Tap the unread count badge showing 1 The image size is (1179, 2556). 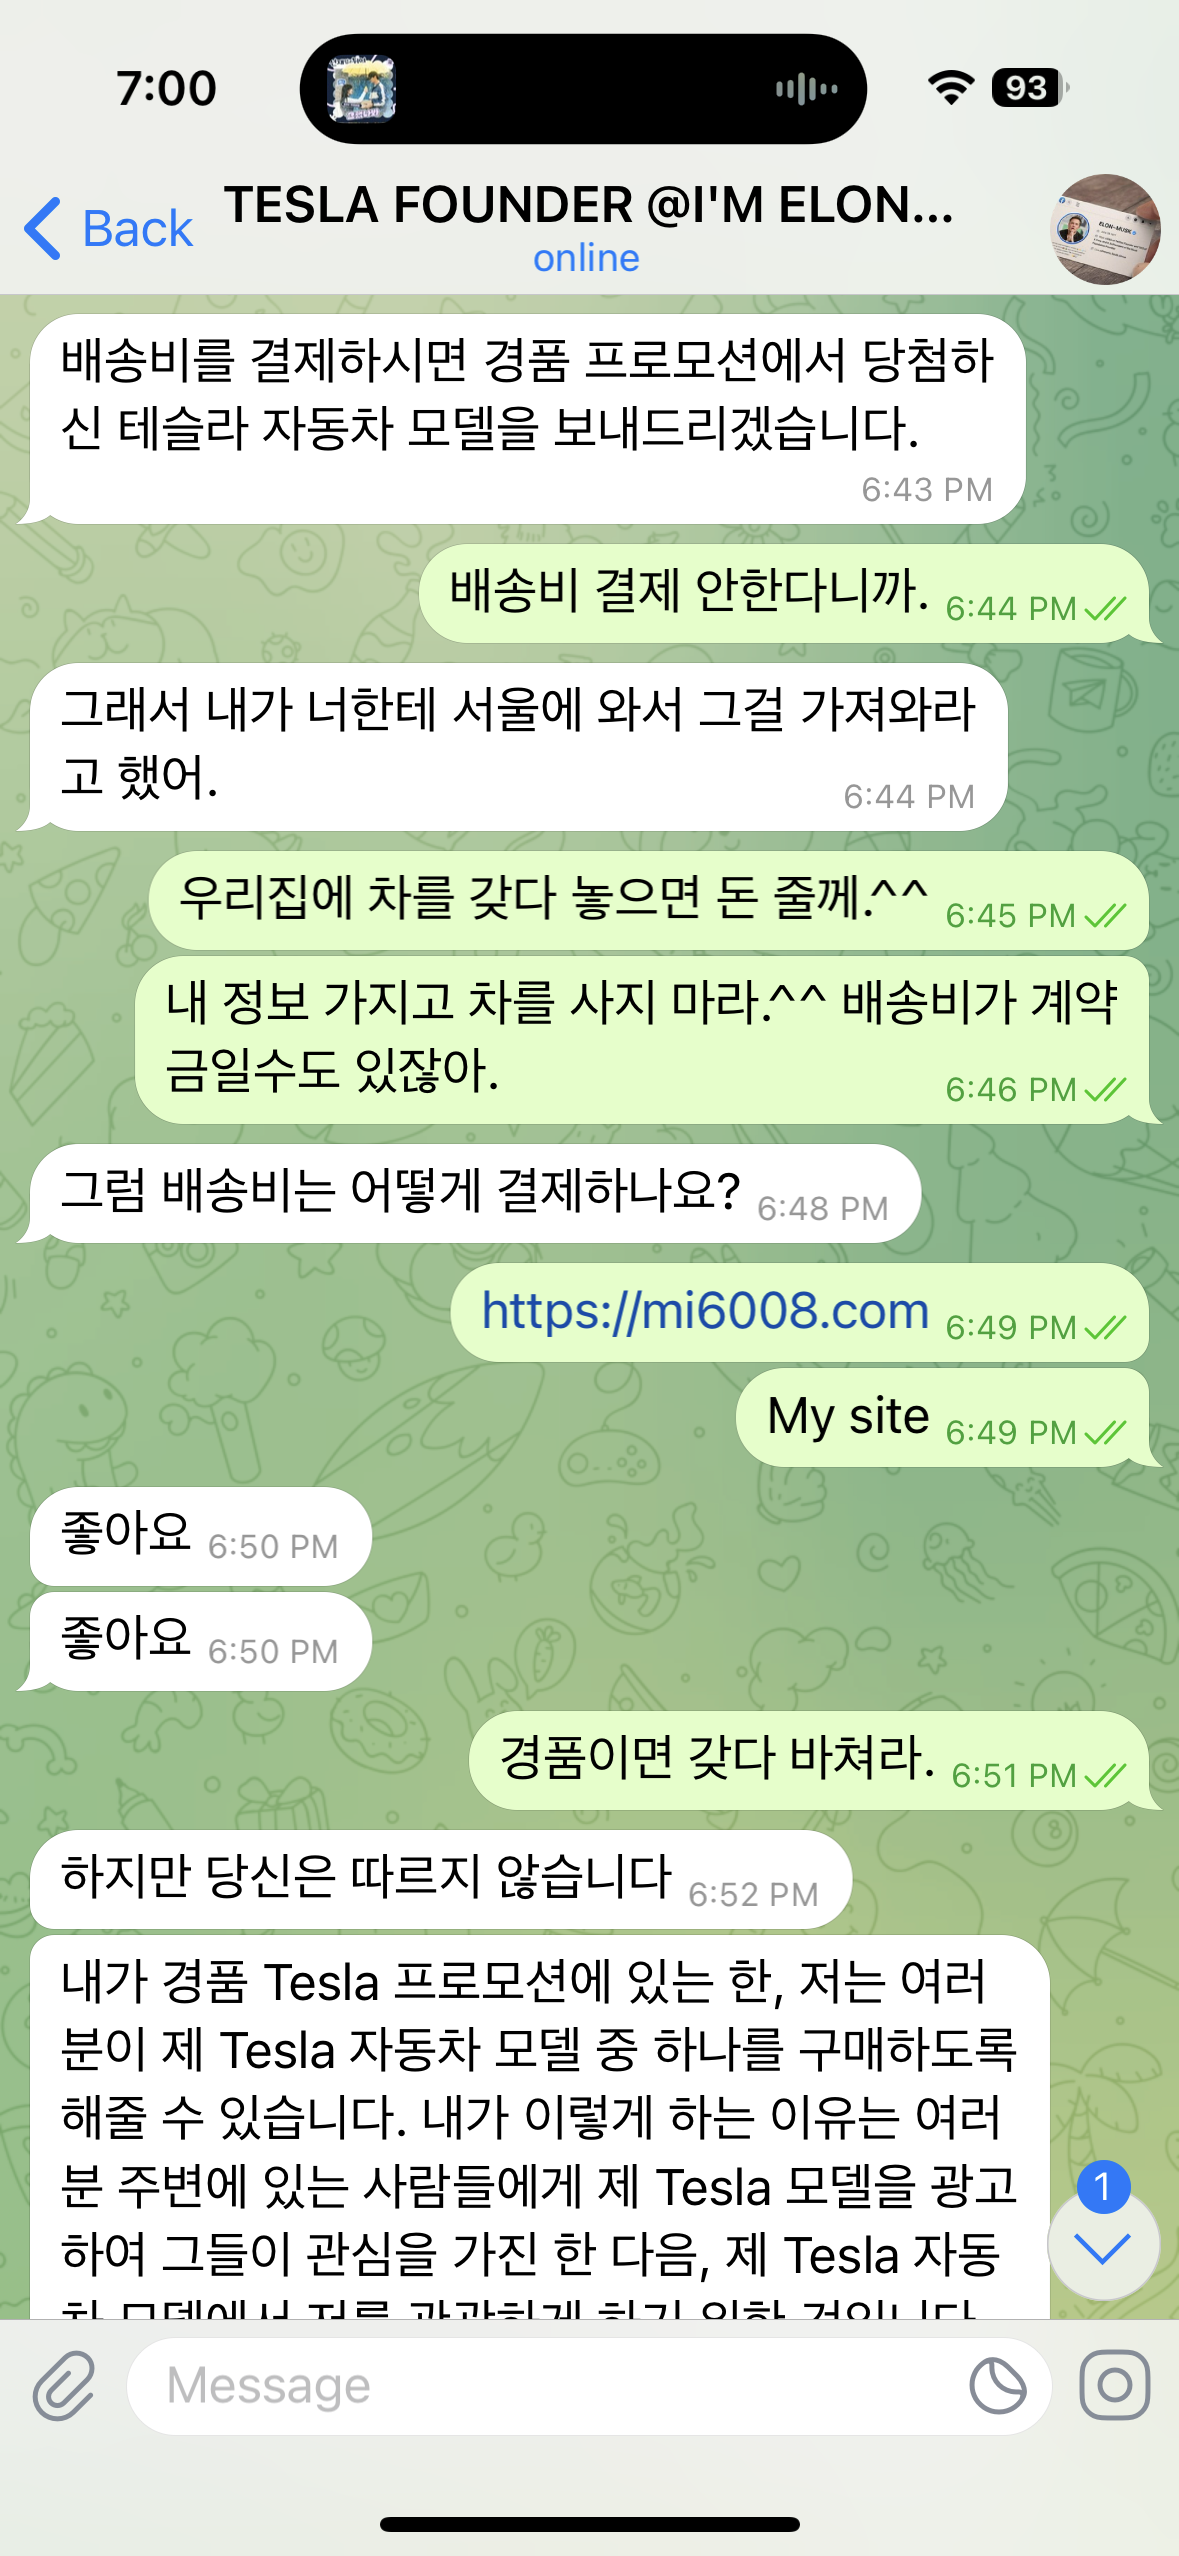click(1103, 2187)
